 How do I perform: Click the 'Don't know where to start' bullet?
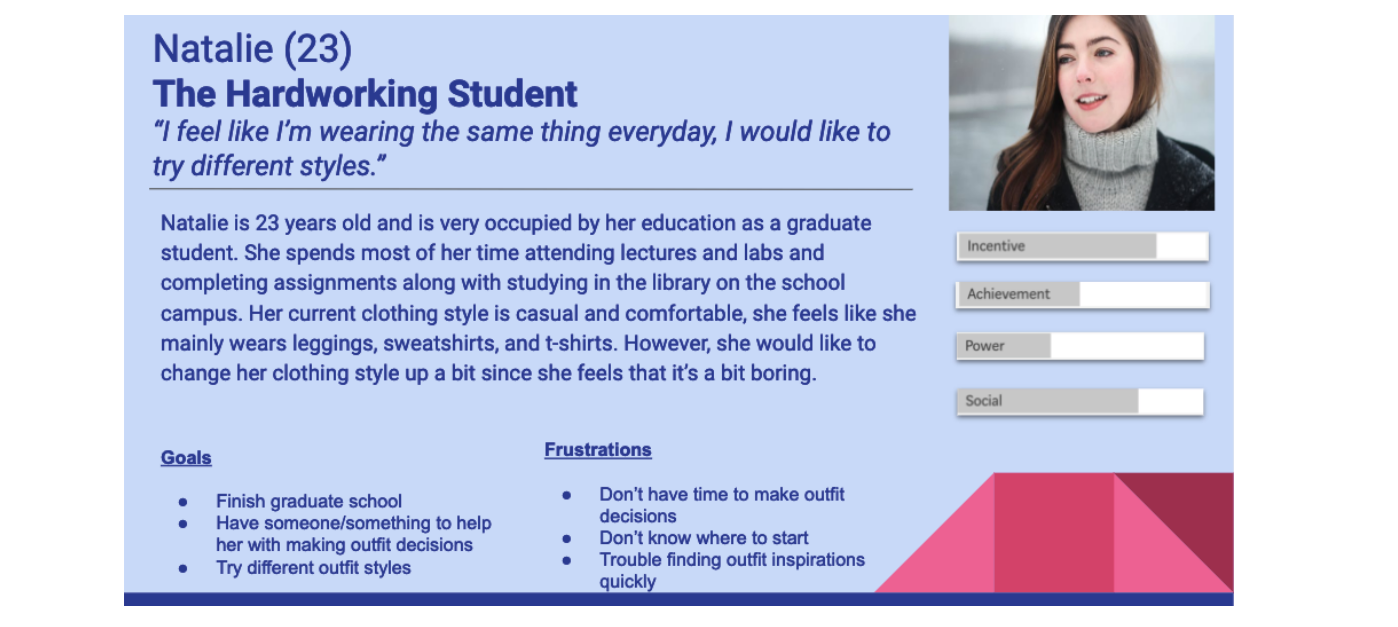[x=704, y=537]
